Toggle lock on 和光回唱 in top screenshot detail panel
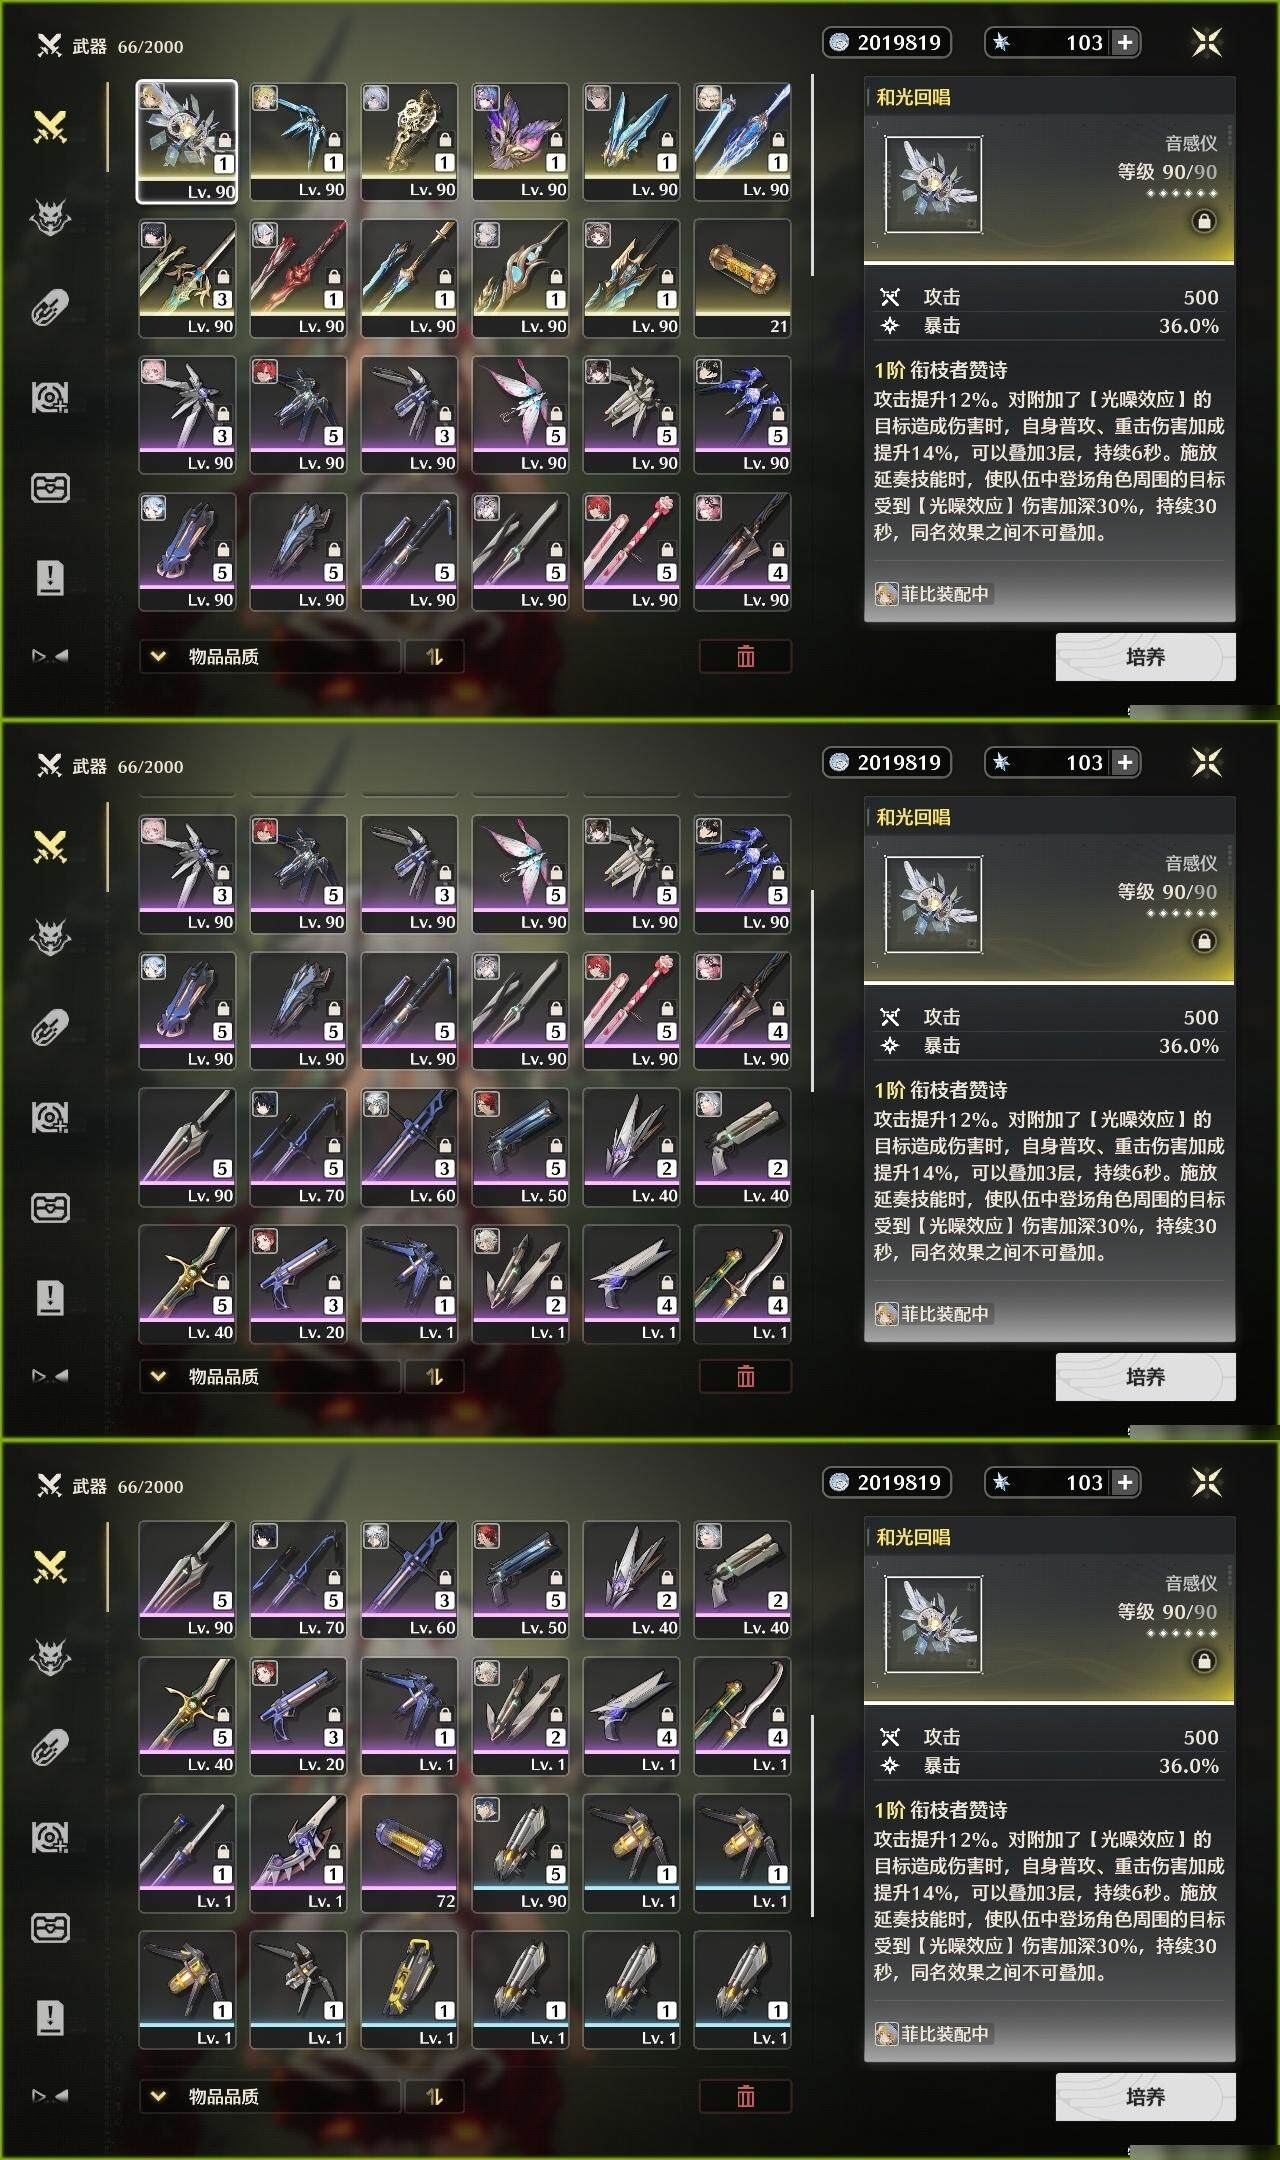The image size is (1280, 2160). pos(1205,221)
